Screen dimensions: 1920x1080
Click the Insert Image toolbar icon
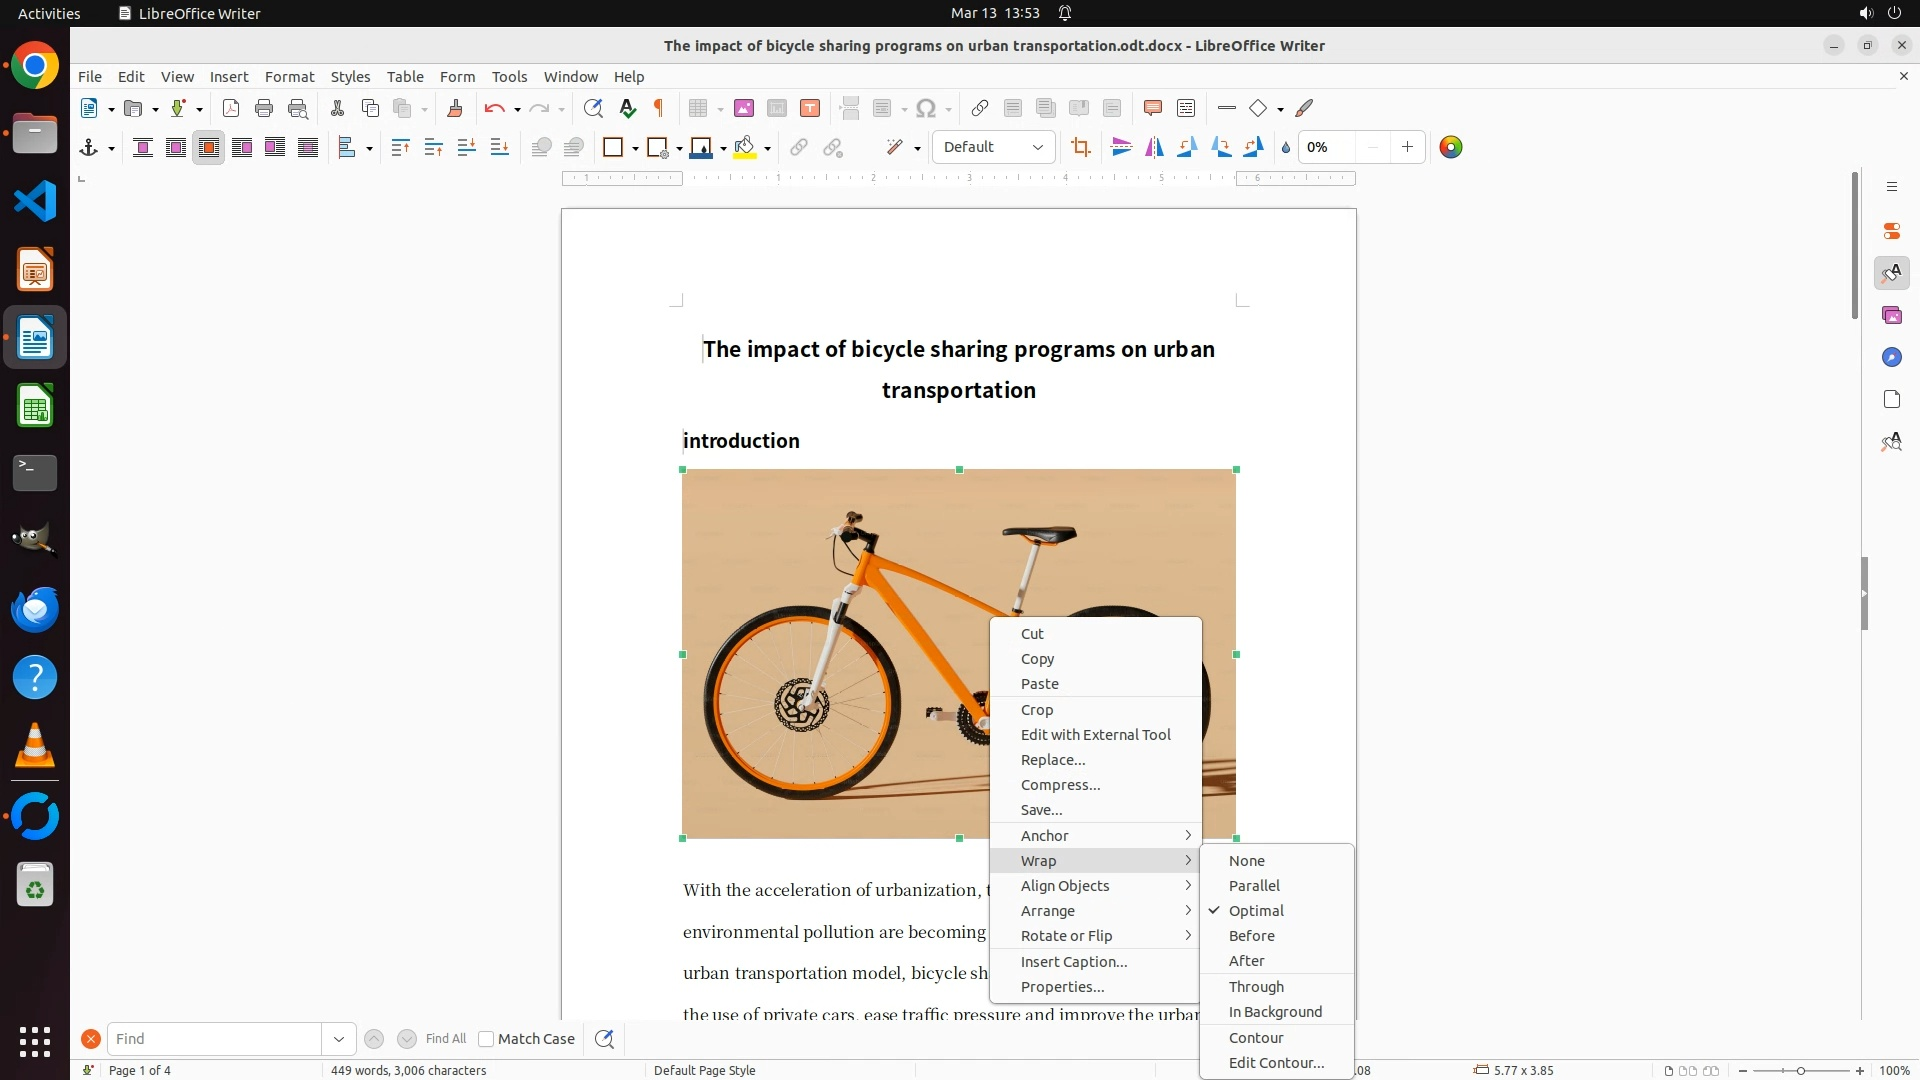744,109
